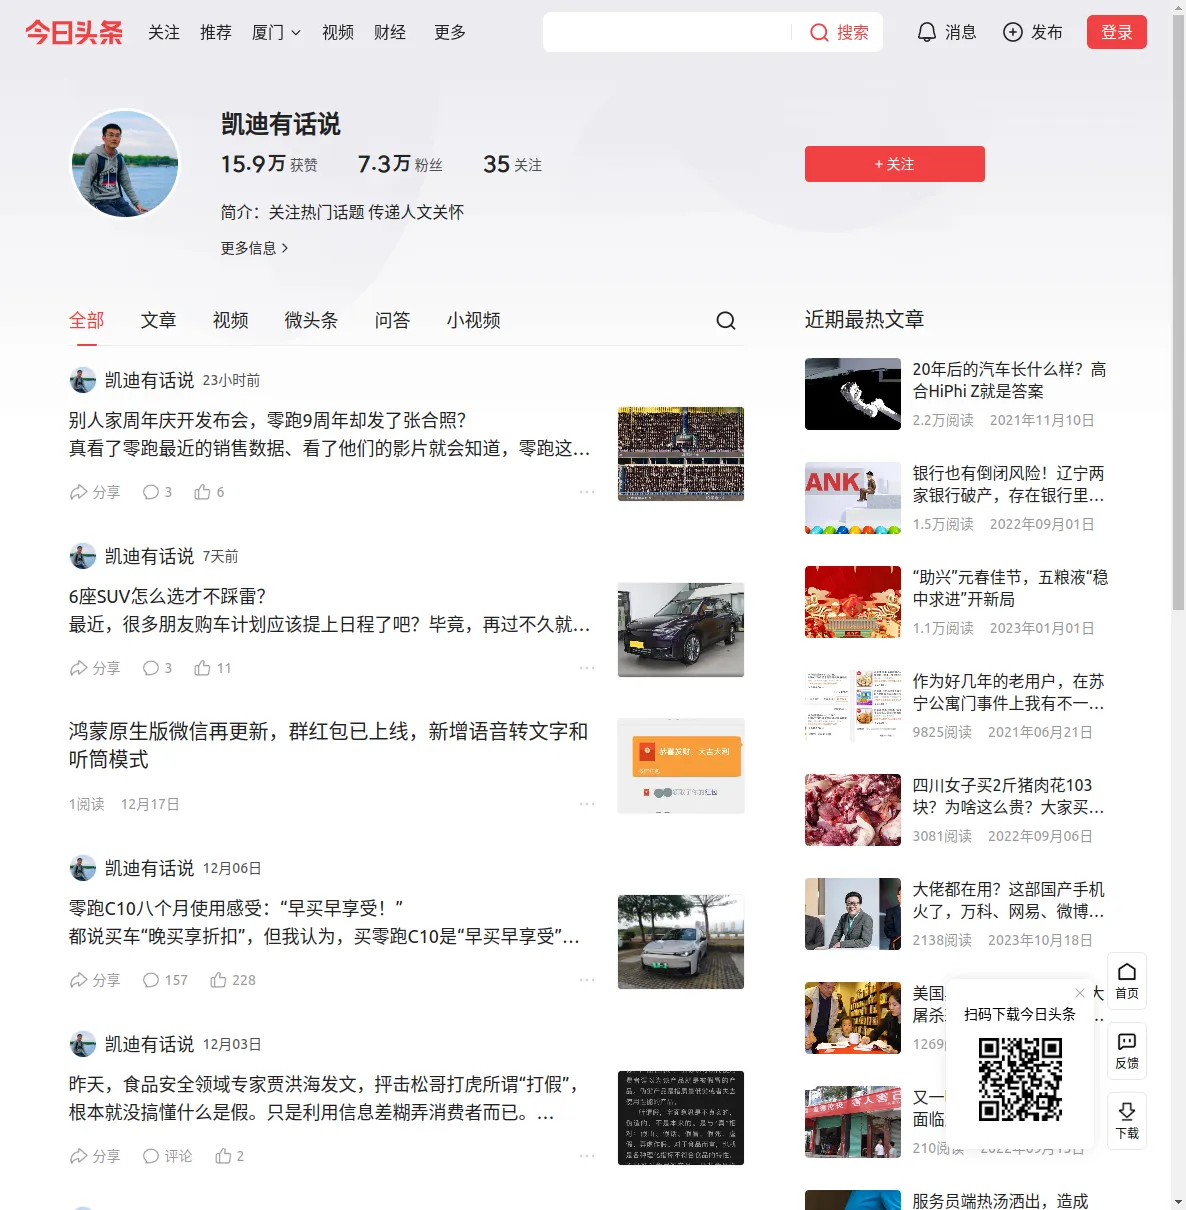Image resolution: width=1186 pixels, height=1210 pixels.
Task: Expand 更多信息 on the profile
Action: (255, 248)
